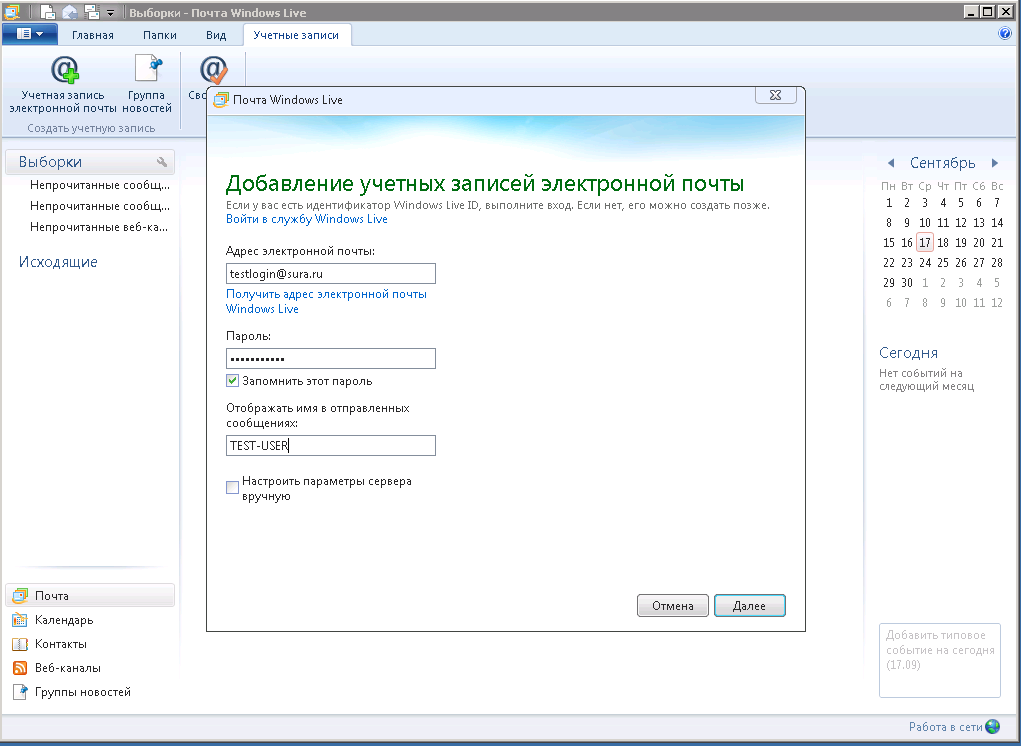This screenshot has height=746, width=1021.
Task: Click the Далее button
Action: pyautogui.click(x=749, y=606)
